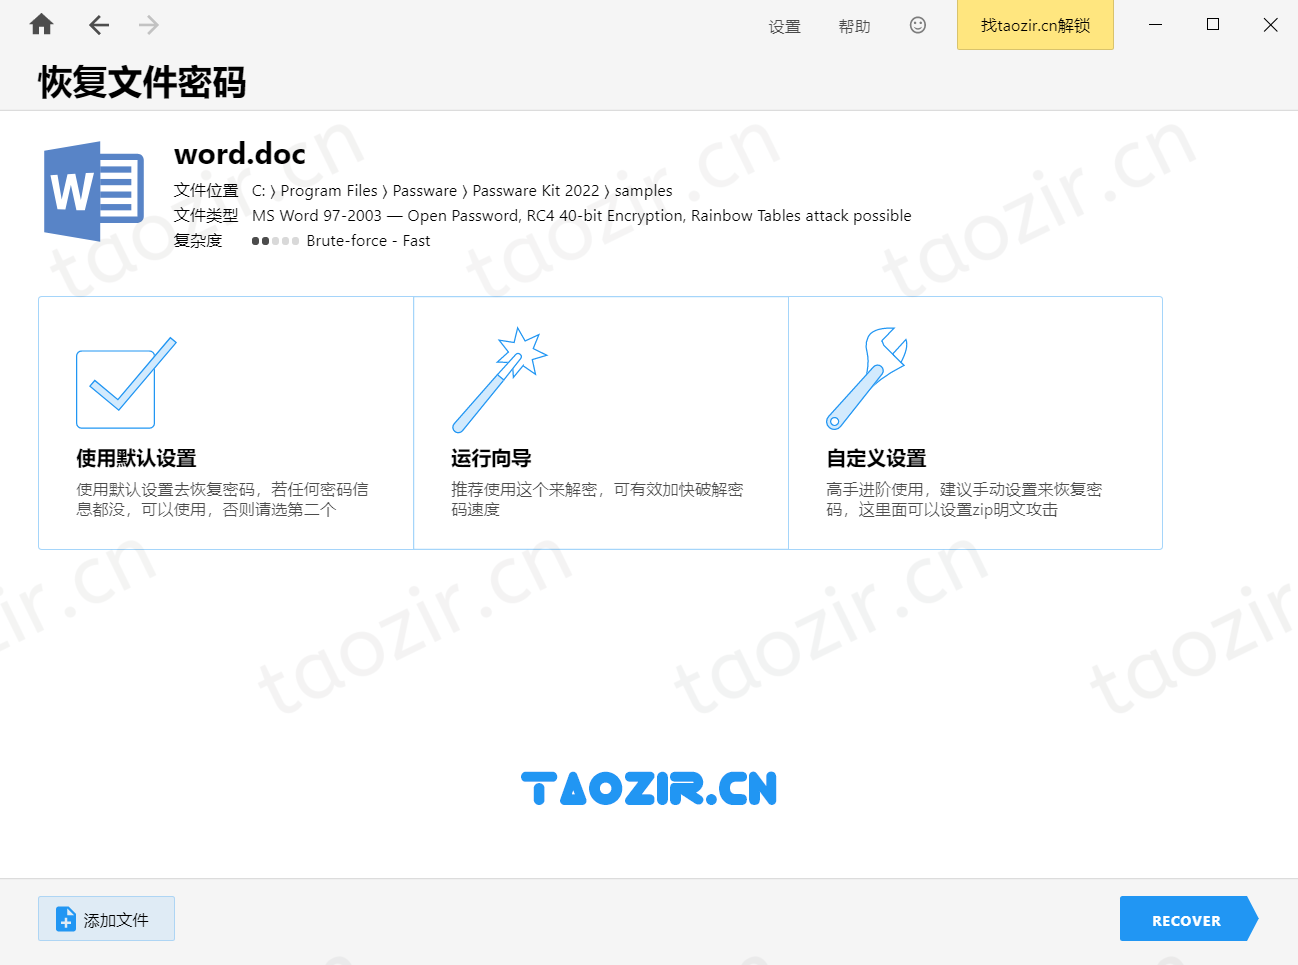Image resolution: width=1298 pixels, height=965 pixels.
Task: Select the magic wand icon for the wizard
Action: [499, 378]
